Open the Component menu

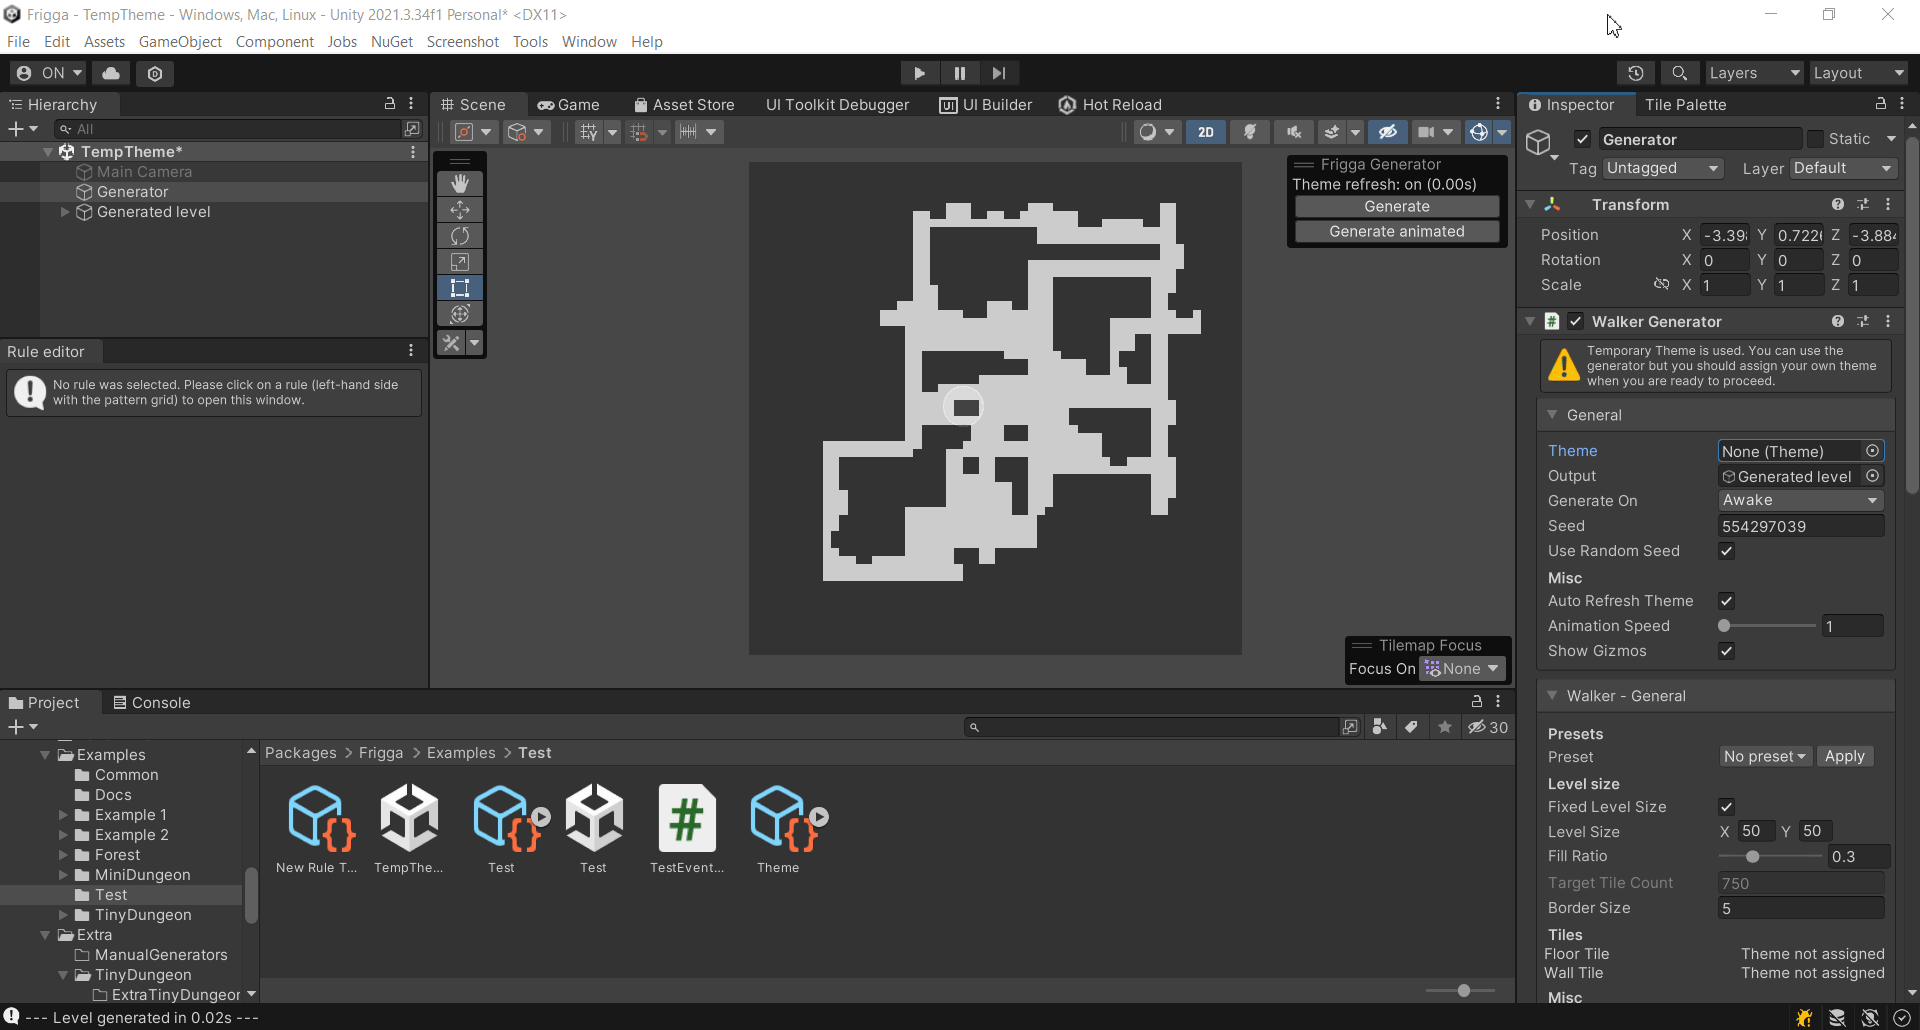tap(274, 42)
